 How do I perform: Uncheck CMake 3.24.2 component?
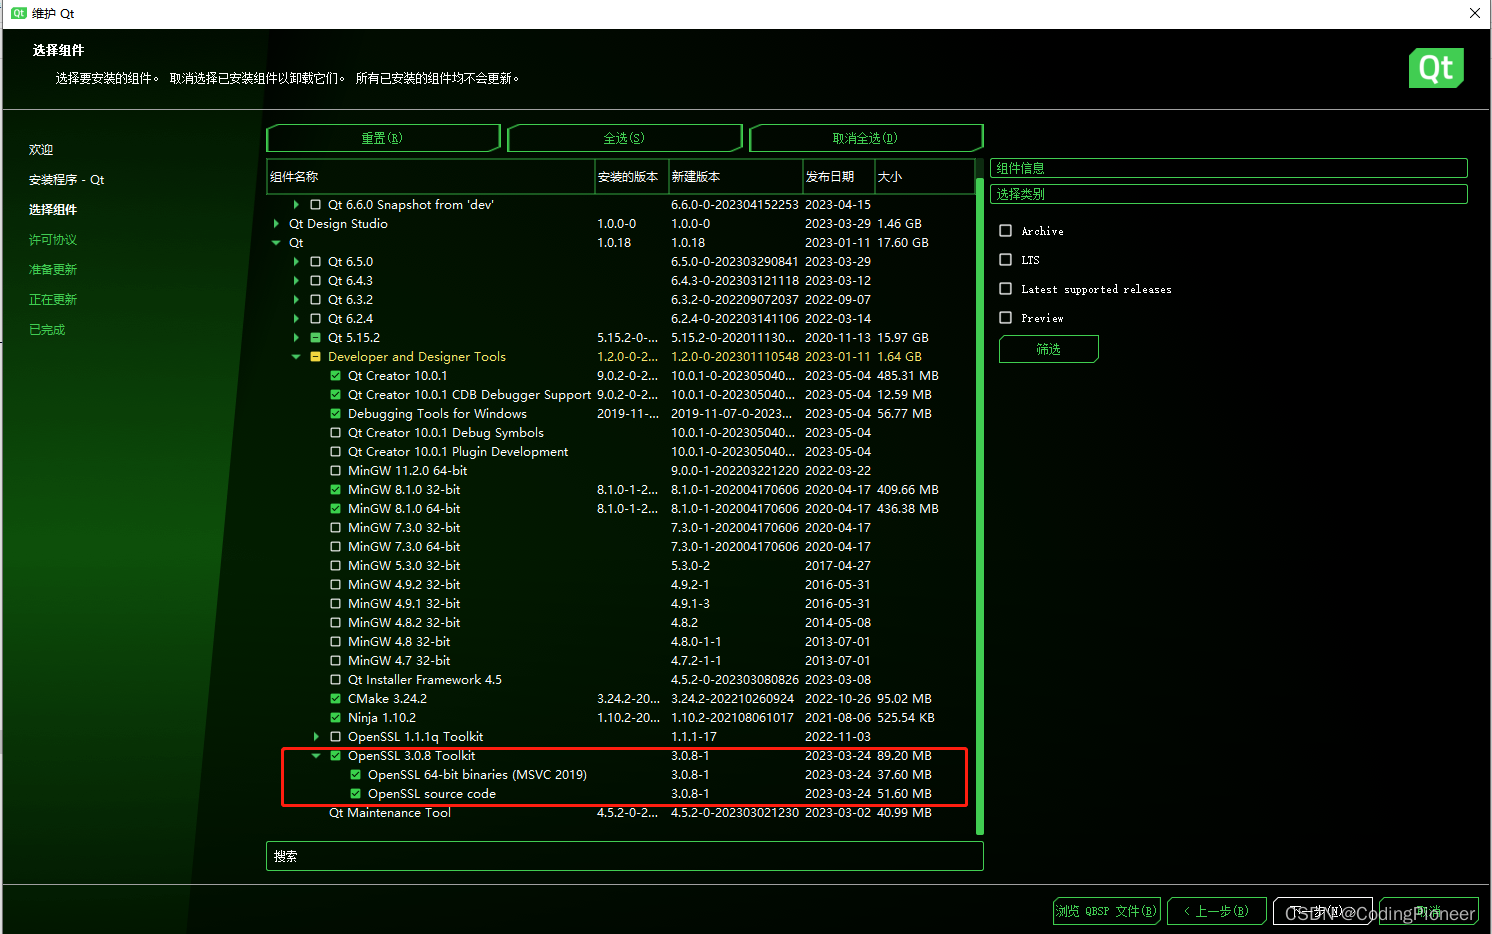(x=336, y=699)
